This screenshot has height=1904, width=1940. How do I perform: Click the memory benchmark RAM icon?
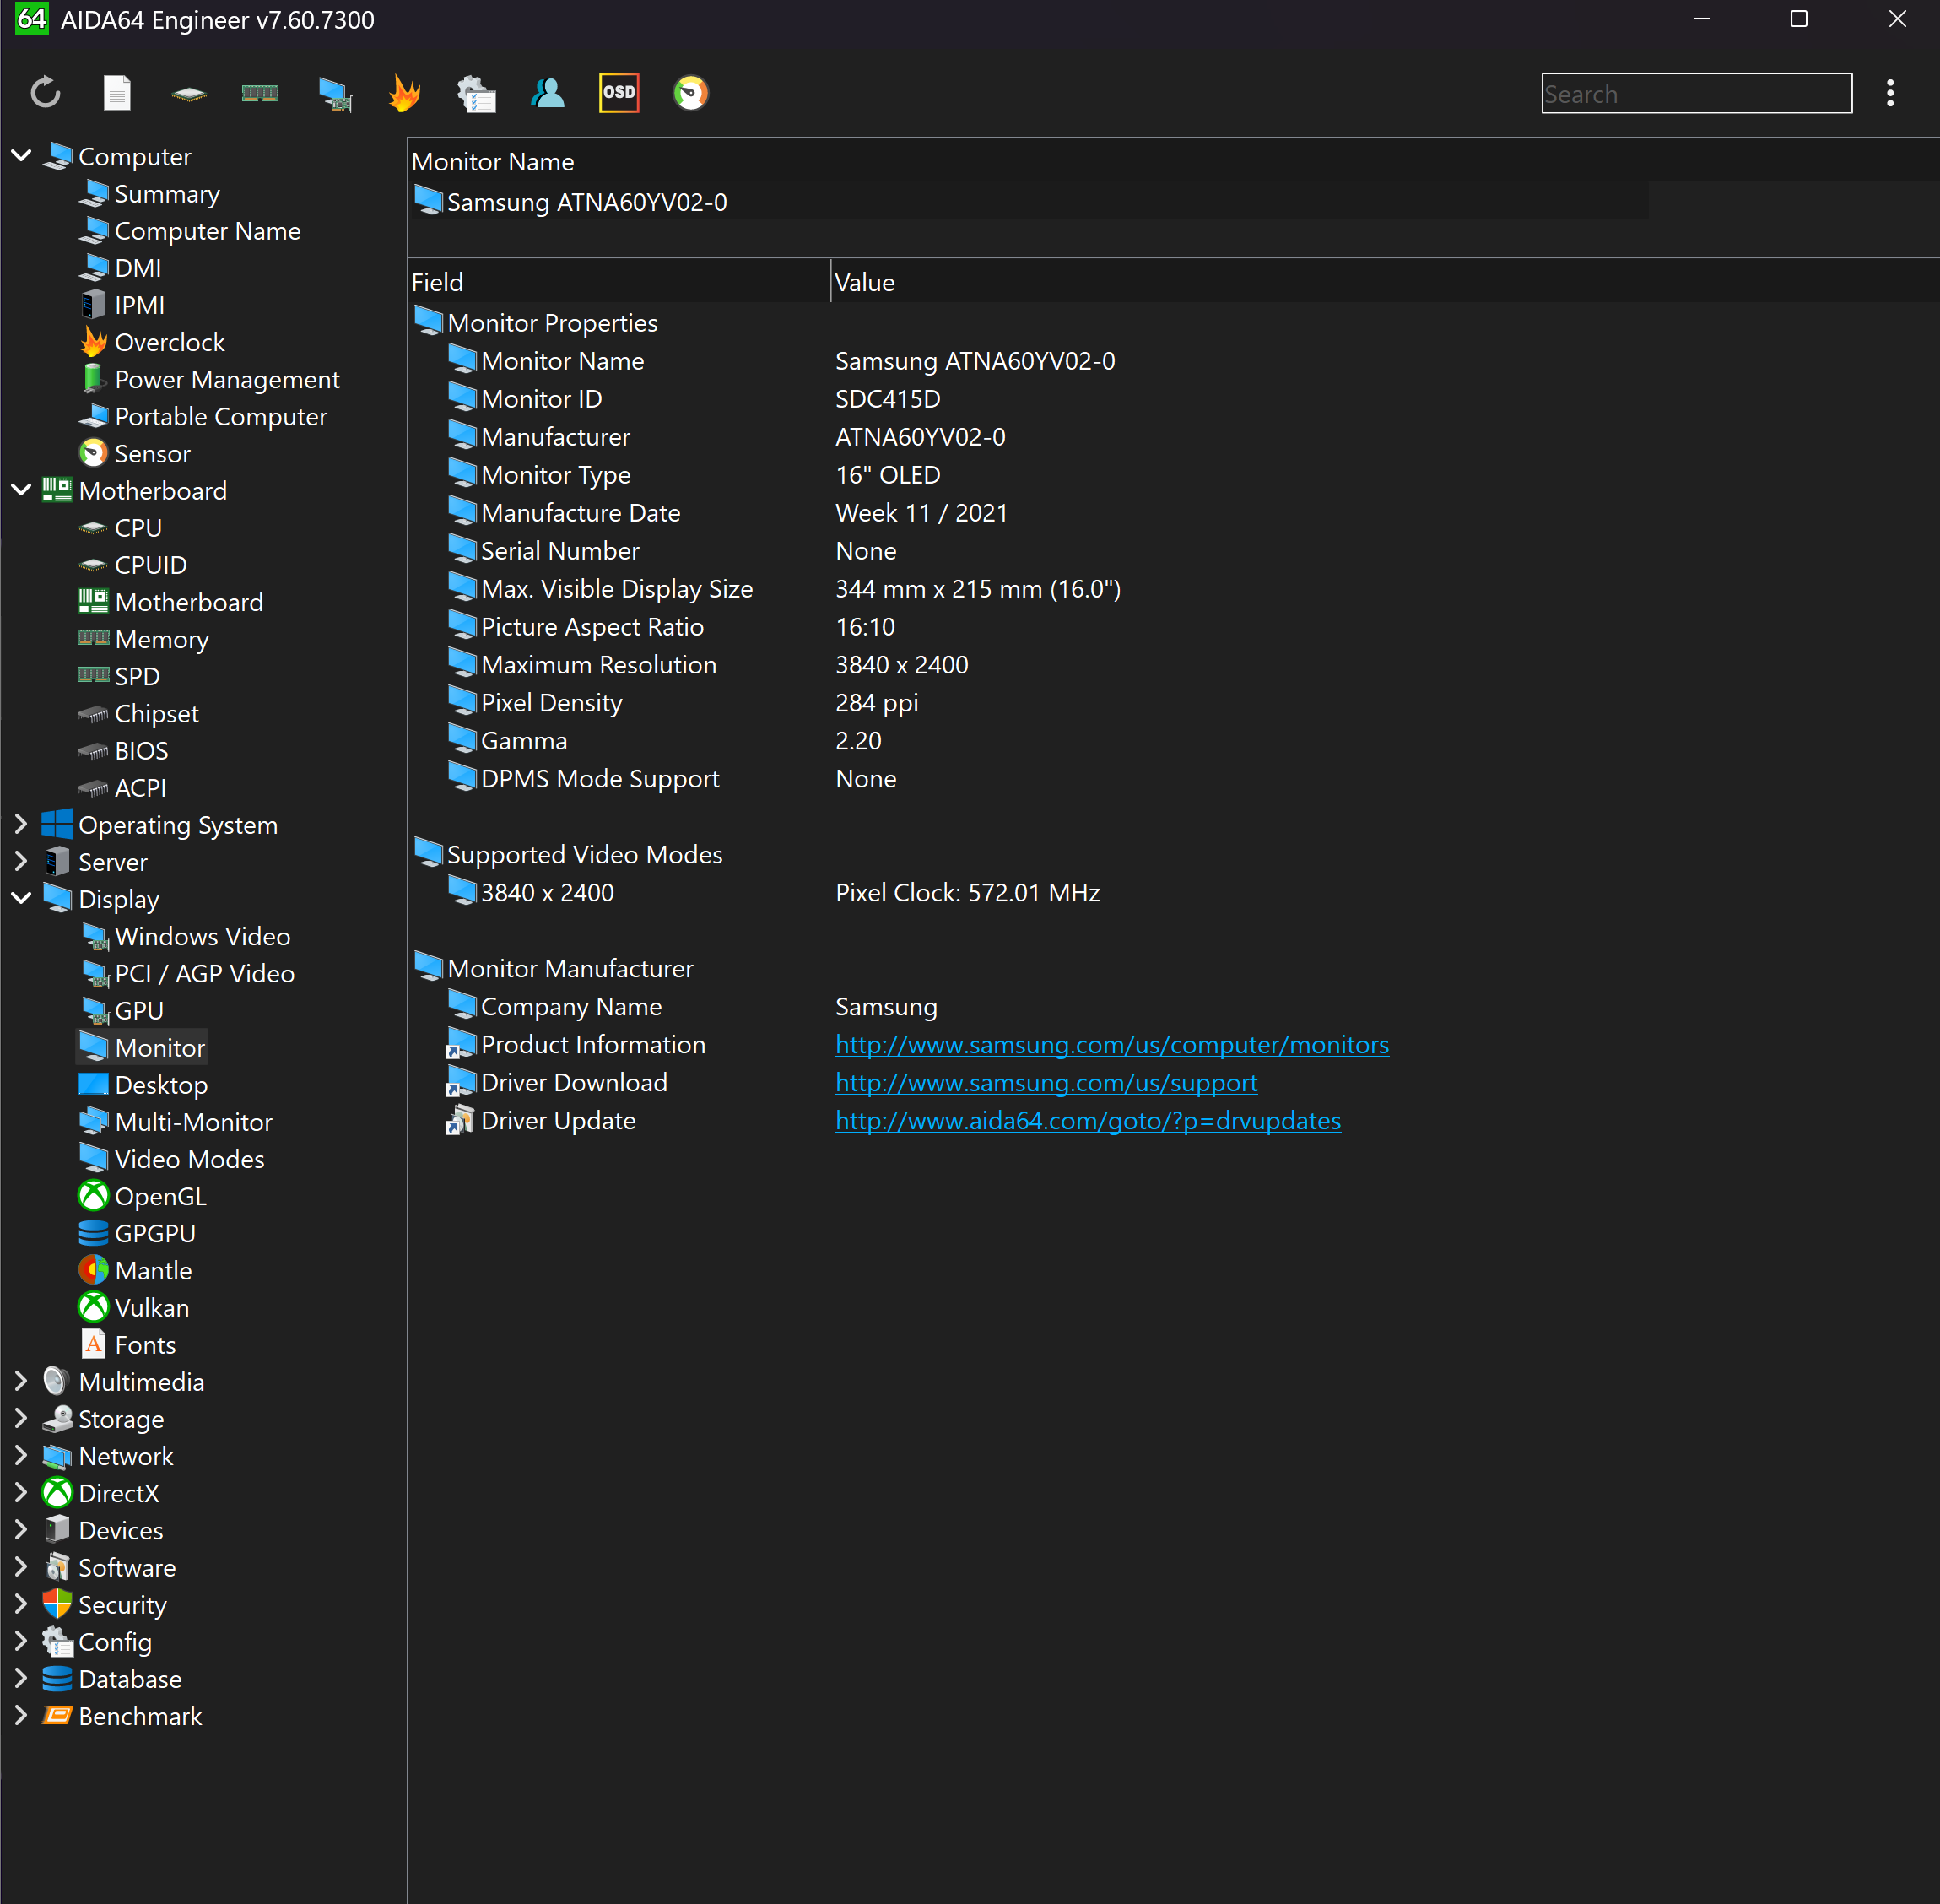tap(260, 93)
